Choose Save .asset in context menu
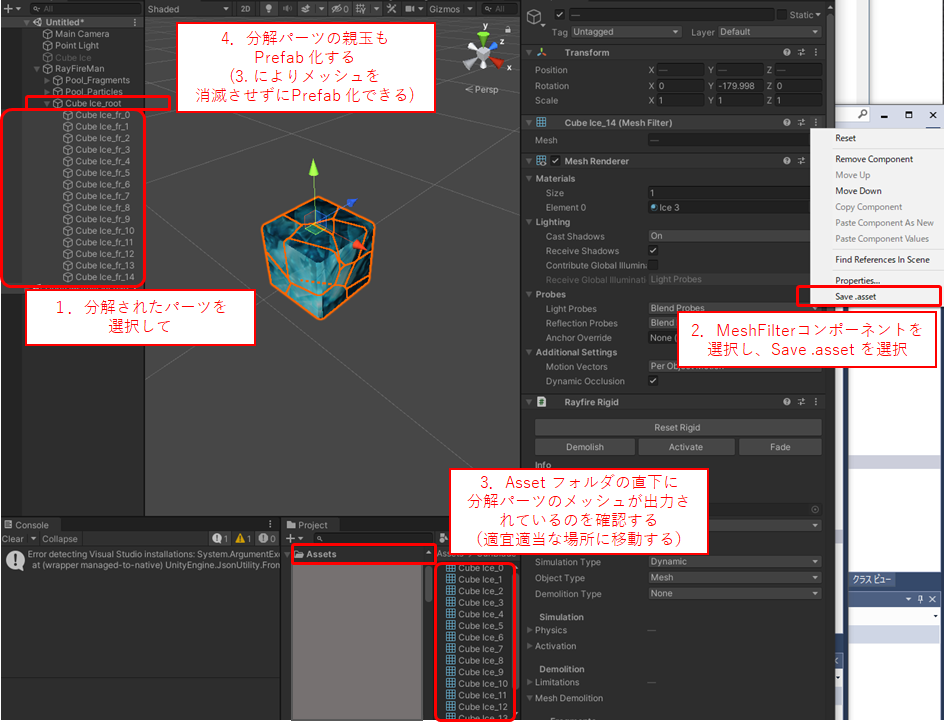Viewport: 944px width, 722px height. (877, 296)
